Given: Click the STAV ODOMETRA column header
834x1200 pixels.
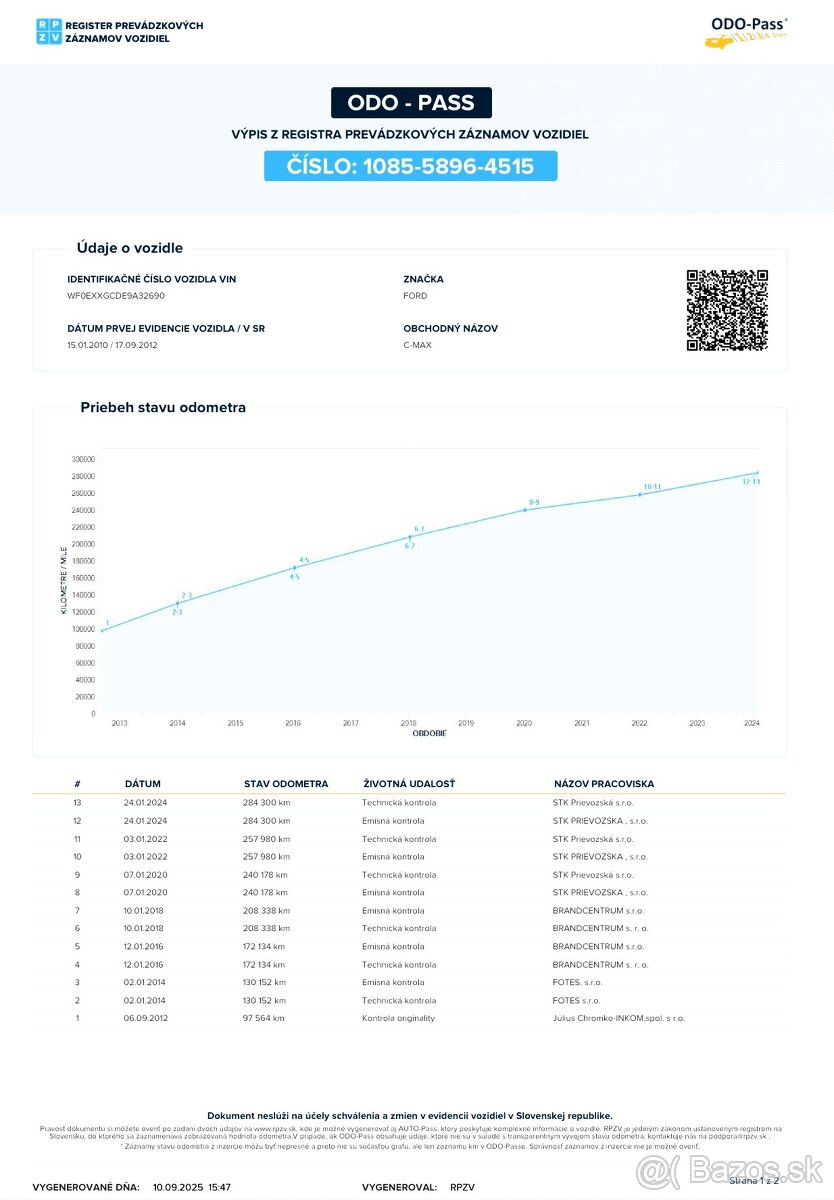Looking at the screenshot, I should pyautogui.click(x=286, y=784).
